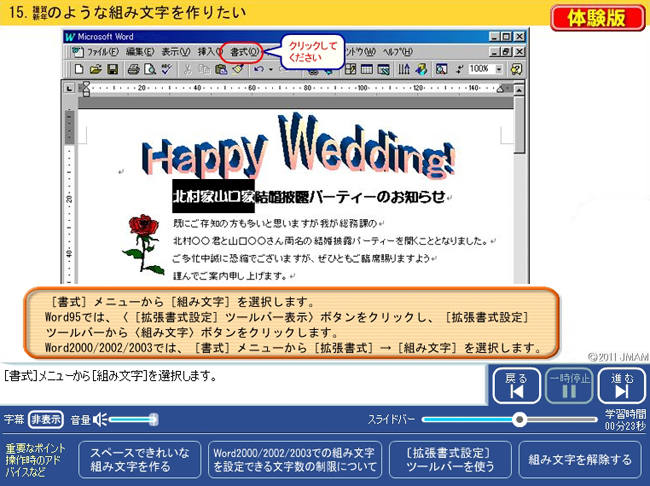
Task: Click the 戻る back button
Action: (x=517, y=386)
